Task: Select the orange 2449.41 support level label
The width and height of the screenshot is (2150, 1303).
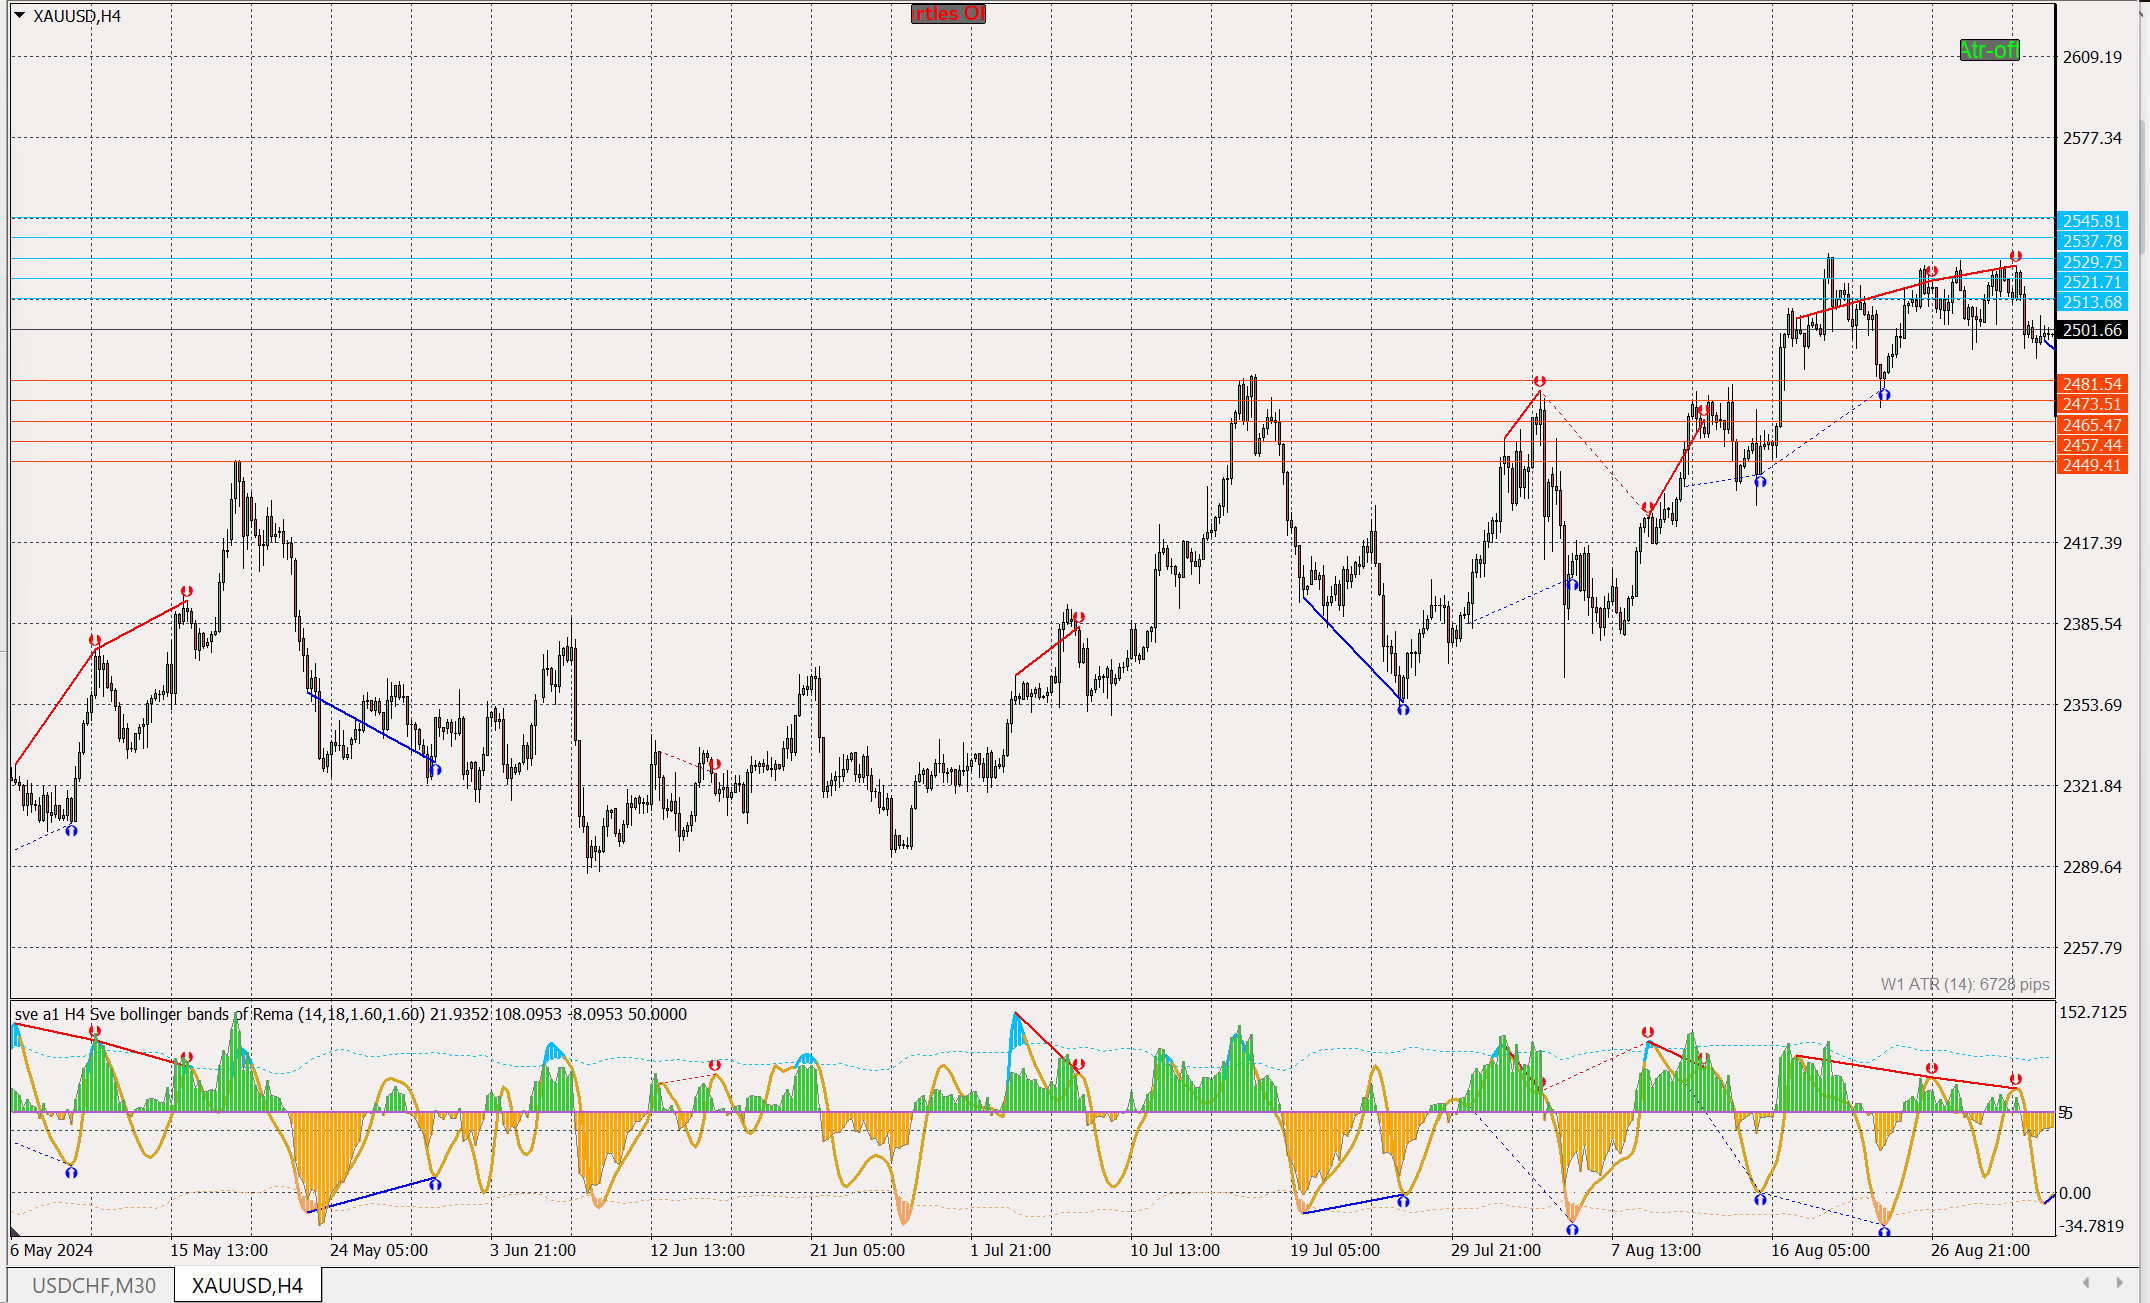Action: pyautogui.click(x=2091, y=465)
